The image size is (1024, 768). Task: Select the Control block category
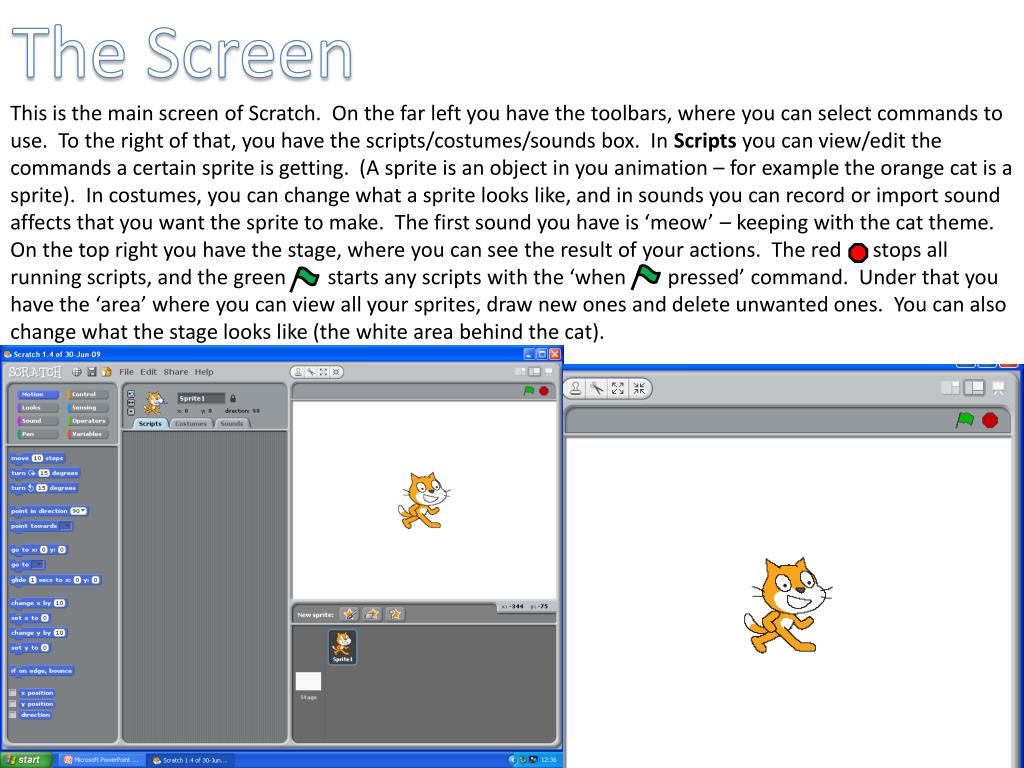(x=88, y=394)
